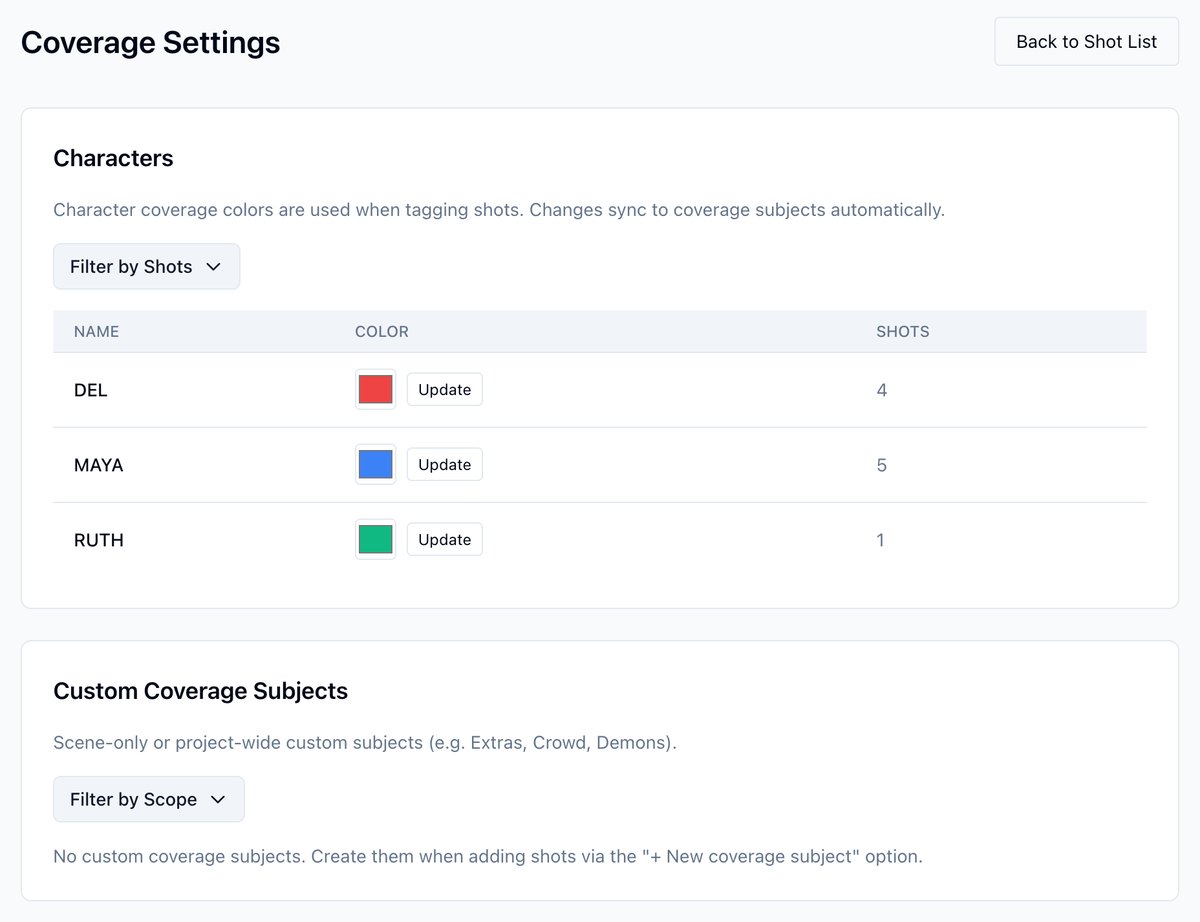1200x922 pixels.
Task: Open MAYA's blue color swatch
Action: click(x=375, y=464)
